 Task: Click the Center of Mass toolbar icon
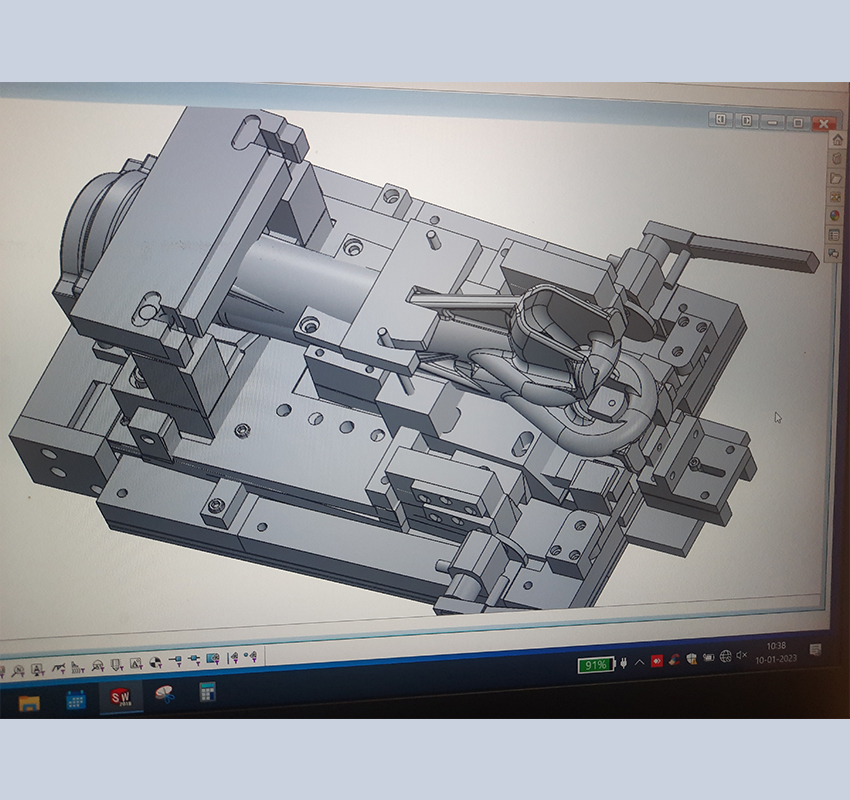[155, 661]
